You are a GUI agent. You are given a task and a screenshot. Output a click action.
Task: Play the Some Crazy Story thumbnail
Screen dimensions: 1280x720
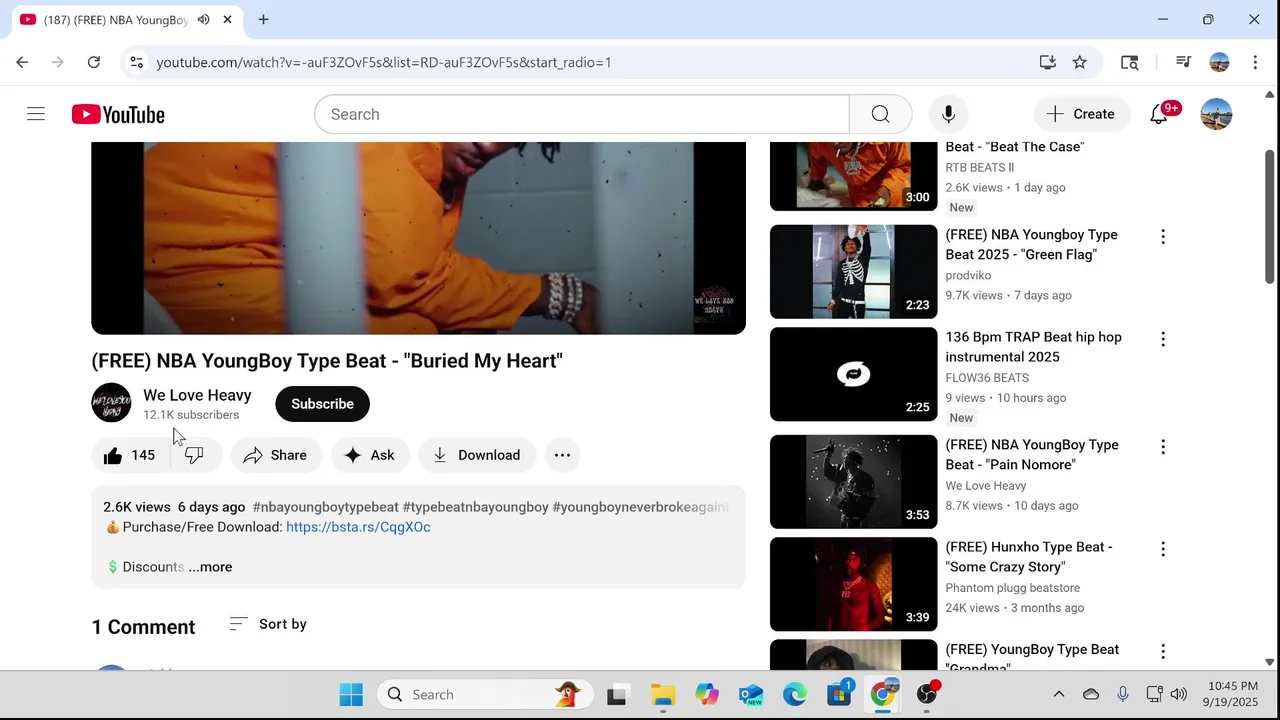[x=853, y=584]
